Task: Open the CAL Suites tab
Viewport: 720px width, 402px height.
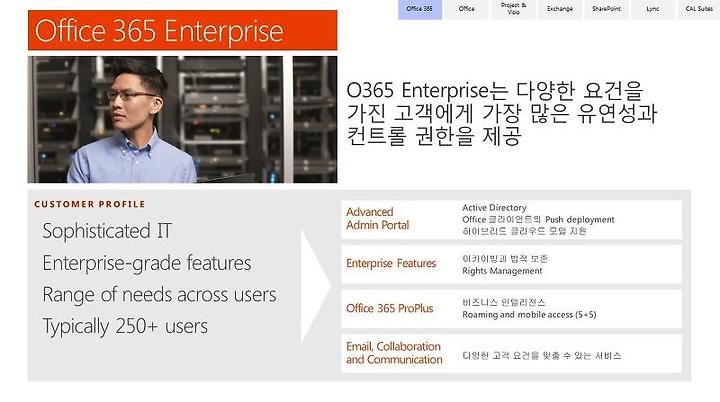Action: (x=699, y=9)
